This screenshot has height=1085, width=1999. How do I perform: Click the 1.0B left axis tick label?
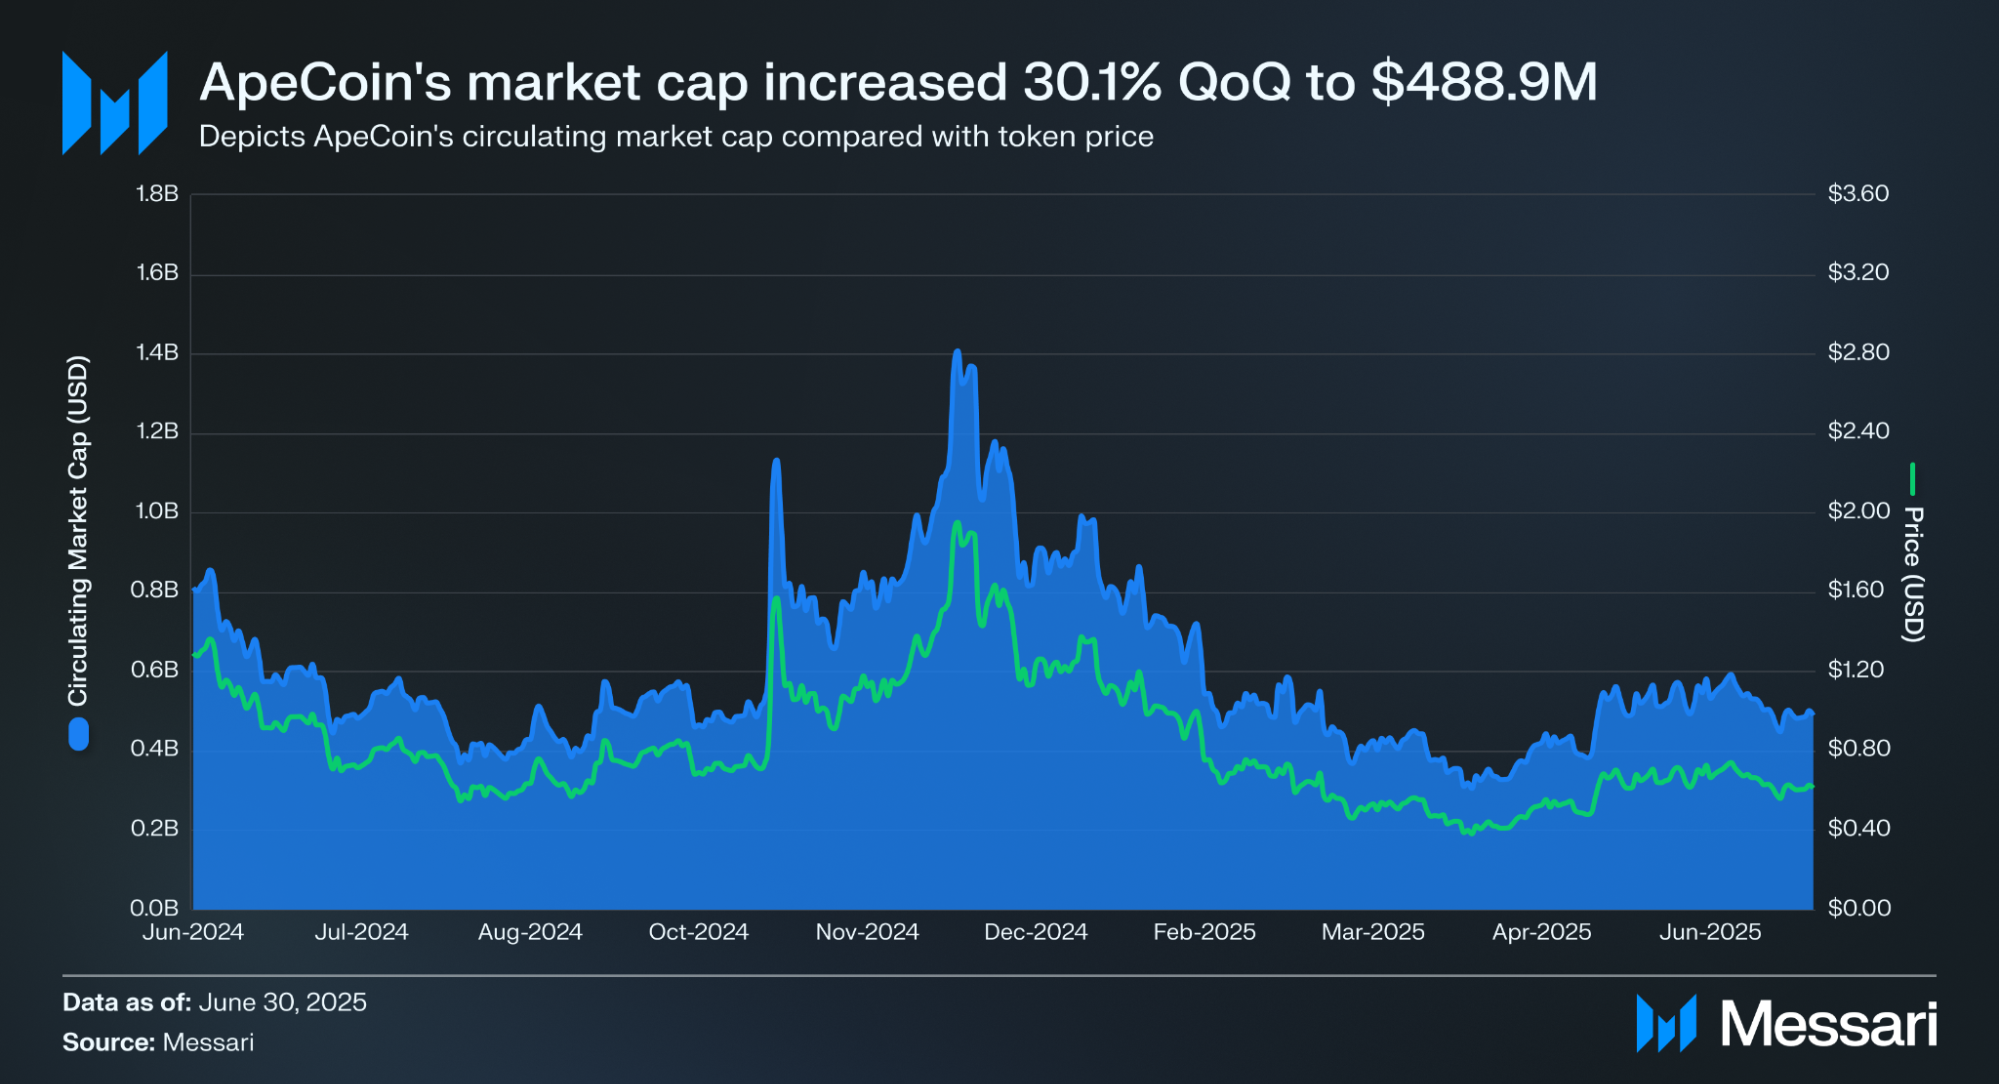click(157, 511)
